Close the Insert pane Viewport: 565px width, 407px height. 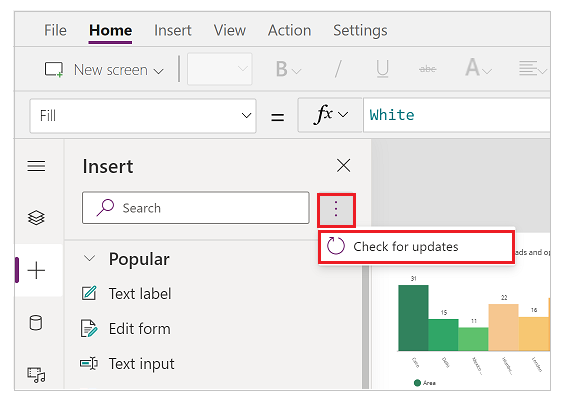click(343, 166)
